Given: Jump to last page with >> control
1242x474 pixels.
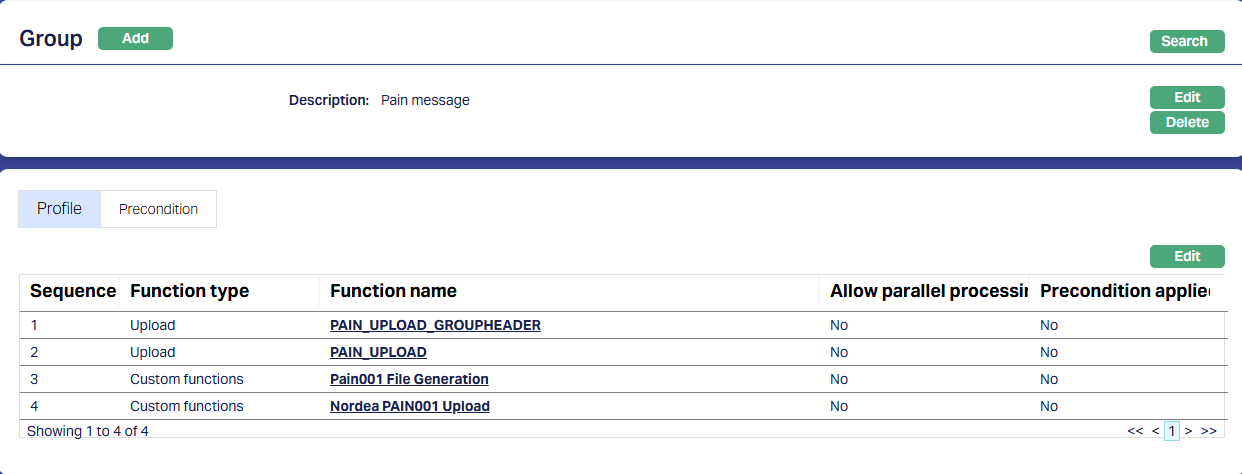Looking at the screenshot, I should [x=1208, y=431].
